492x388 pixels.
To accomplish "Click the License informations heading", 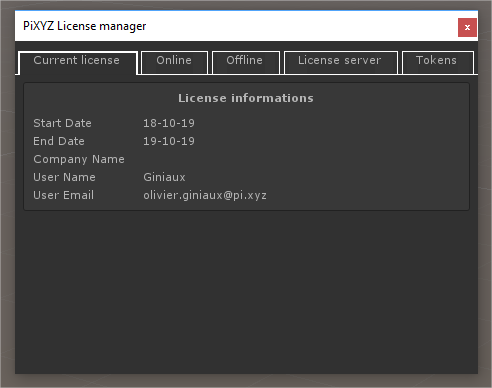I will coord(246,98).
